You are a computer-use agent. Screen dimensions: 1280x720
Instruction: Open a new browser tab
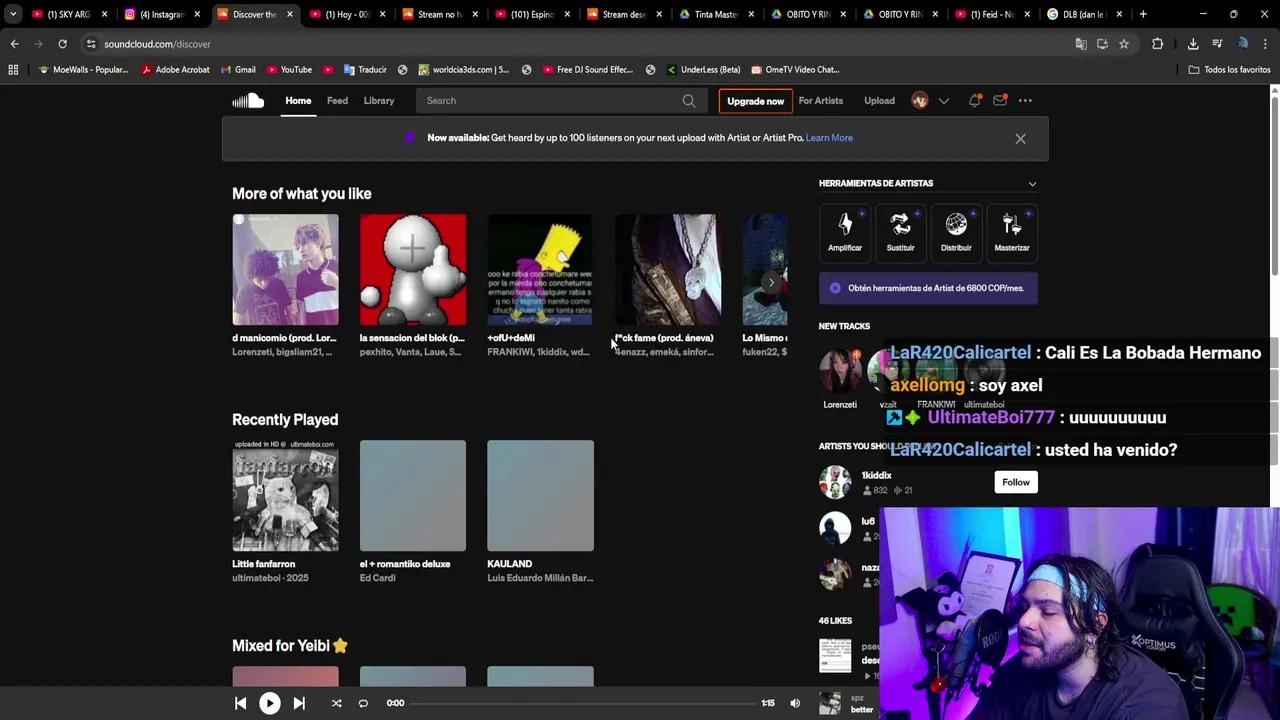coord(1143,14)
